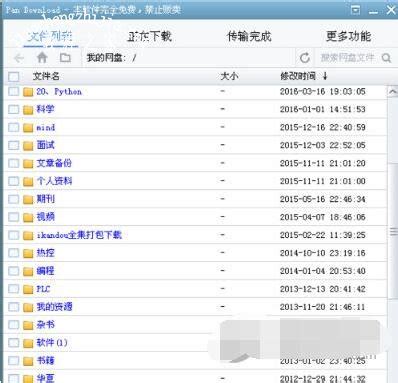Click the 我的网盘 path field

coord(188,58)
